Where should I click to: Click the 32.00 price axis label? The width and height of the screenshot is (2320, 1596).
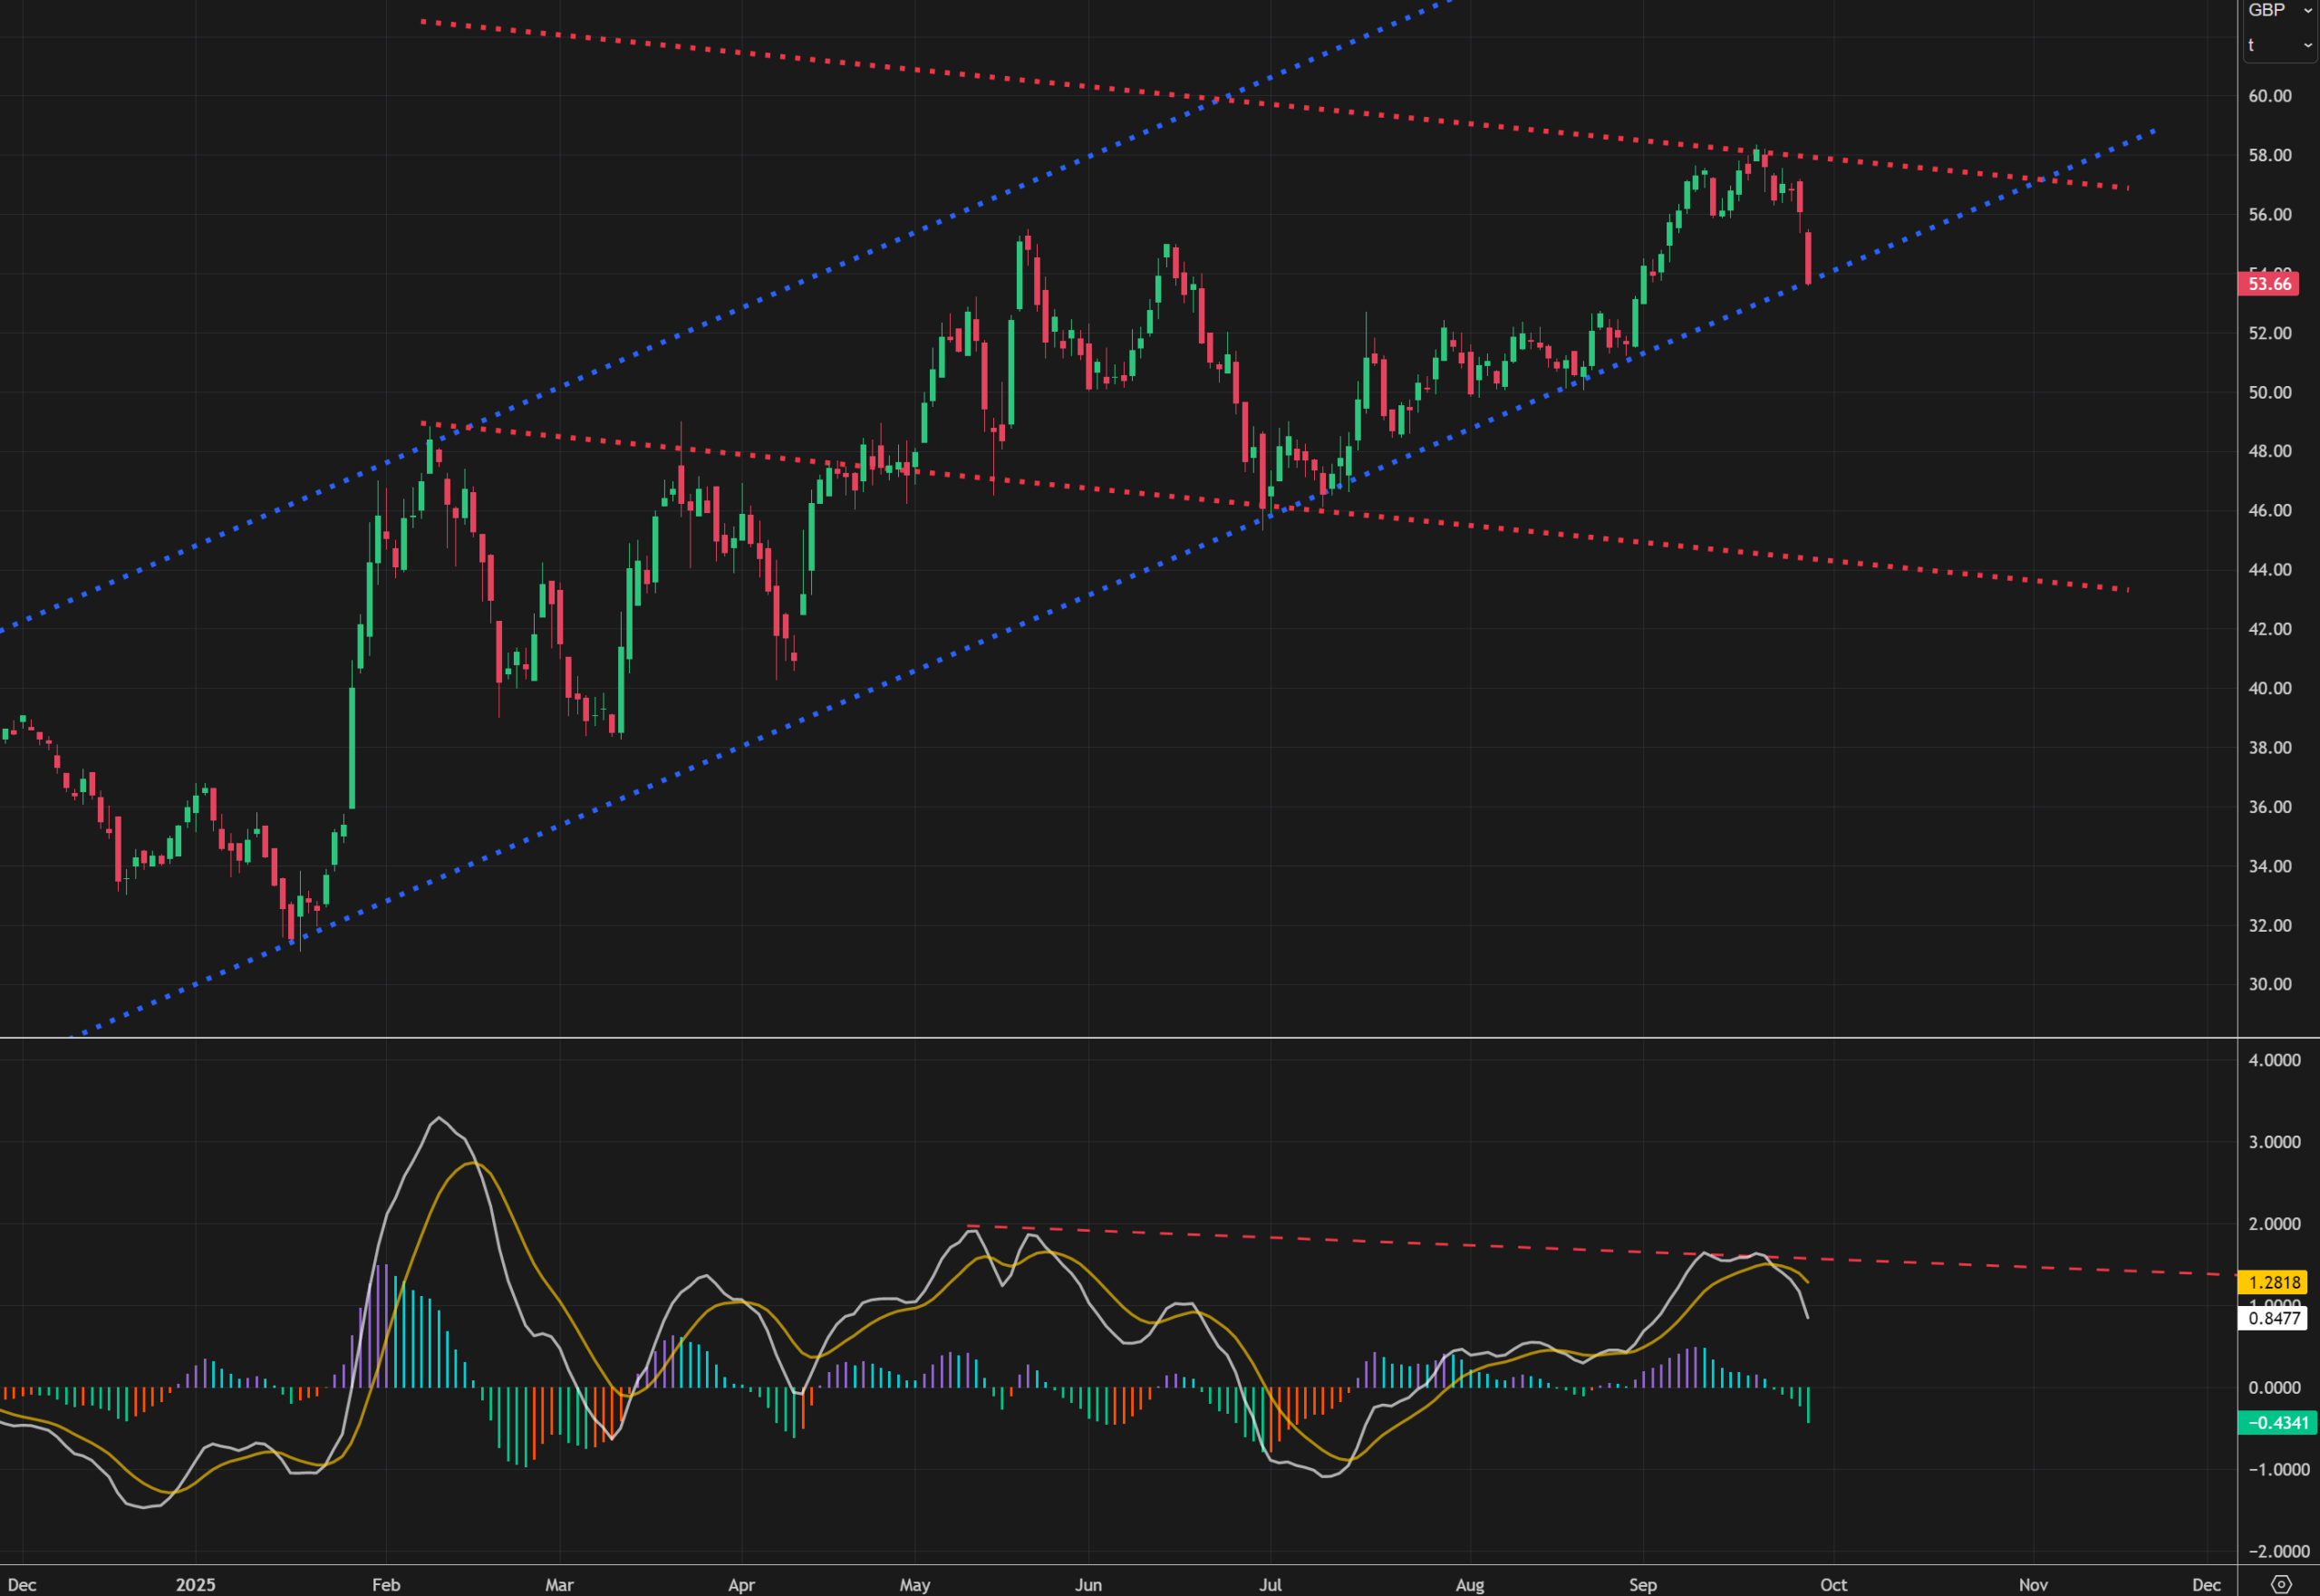2270,926
